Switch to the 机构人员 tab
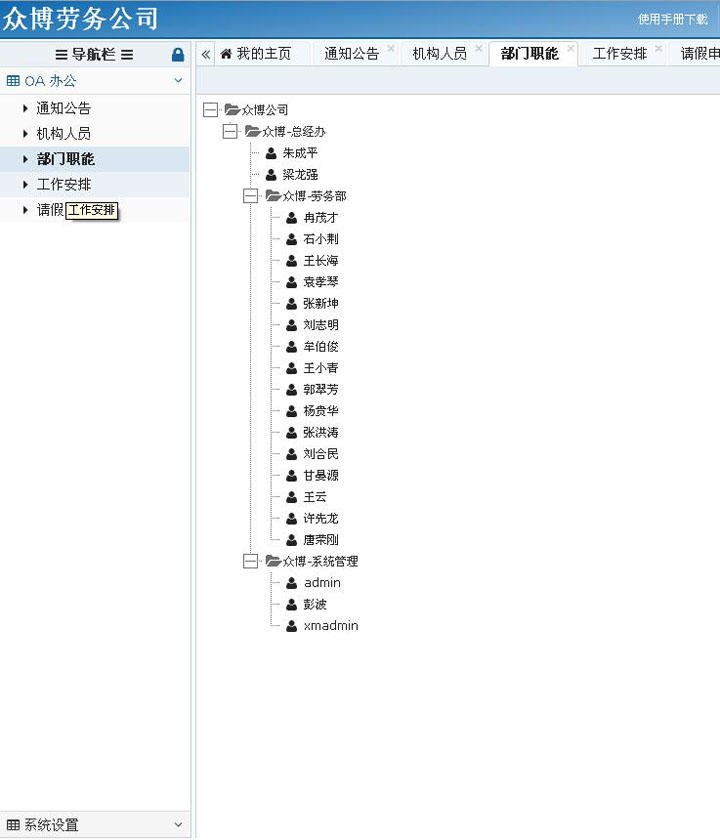The image size is (720, 840). coord(439,54)
